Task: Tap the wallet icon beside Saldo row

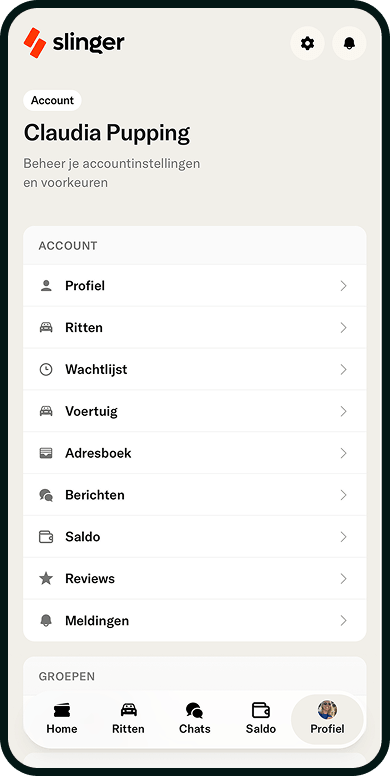Action: [x=46, y=536]
